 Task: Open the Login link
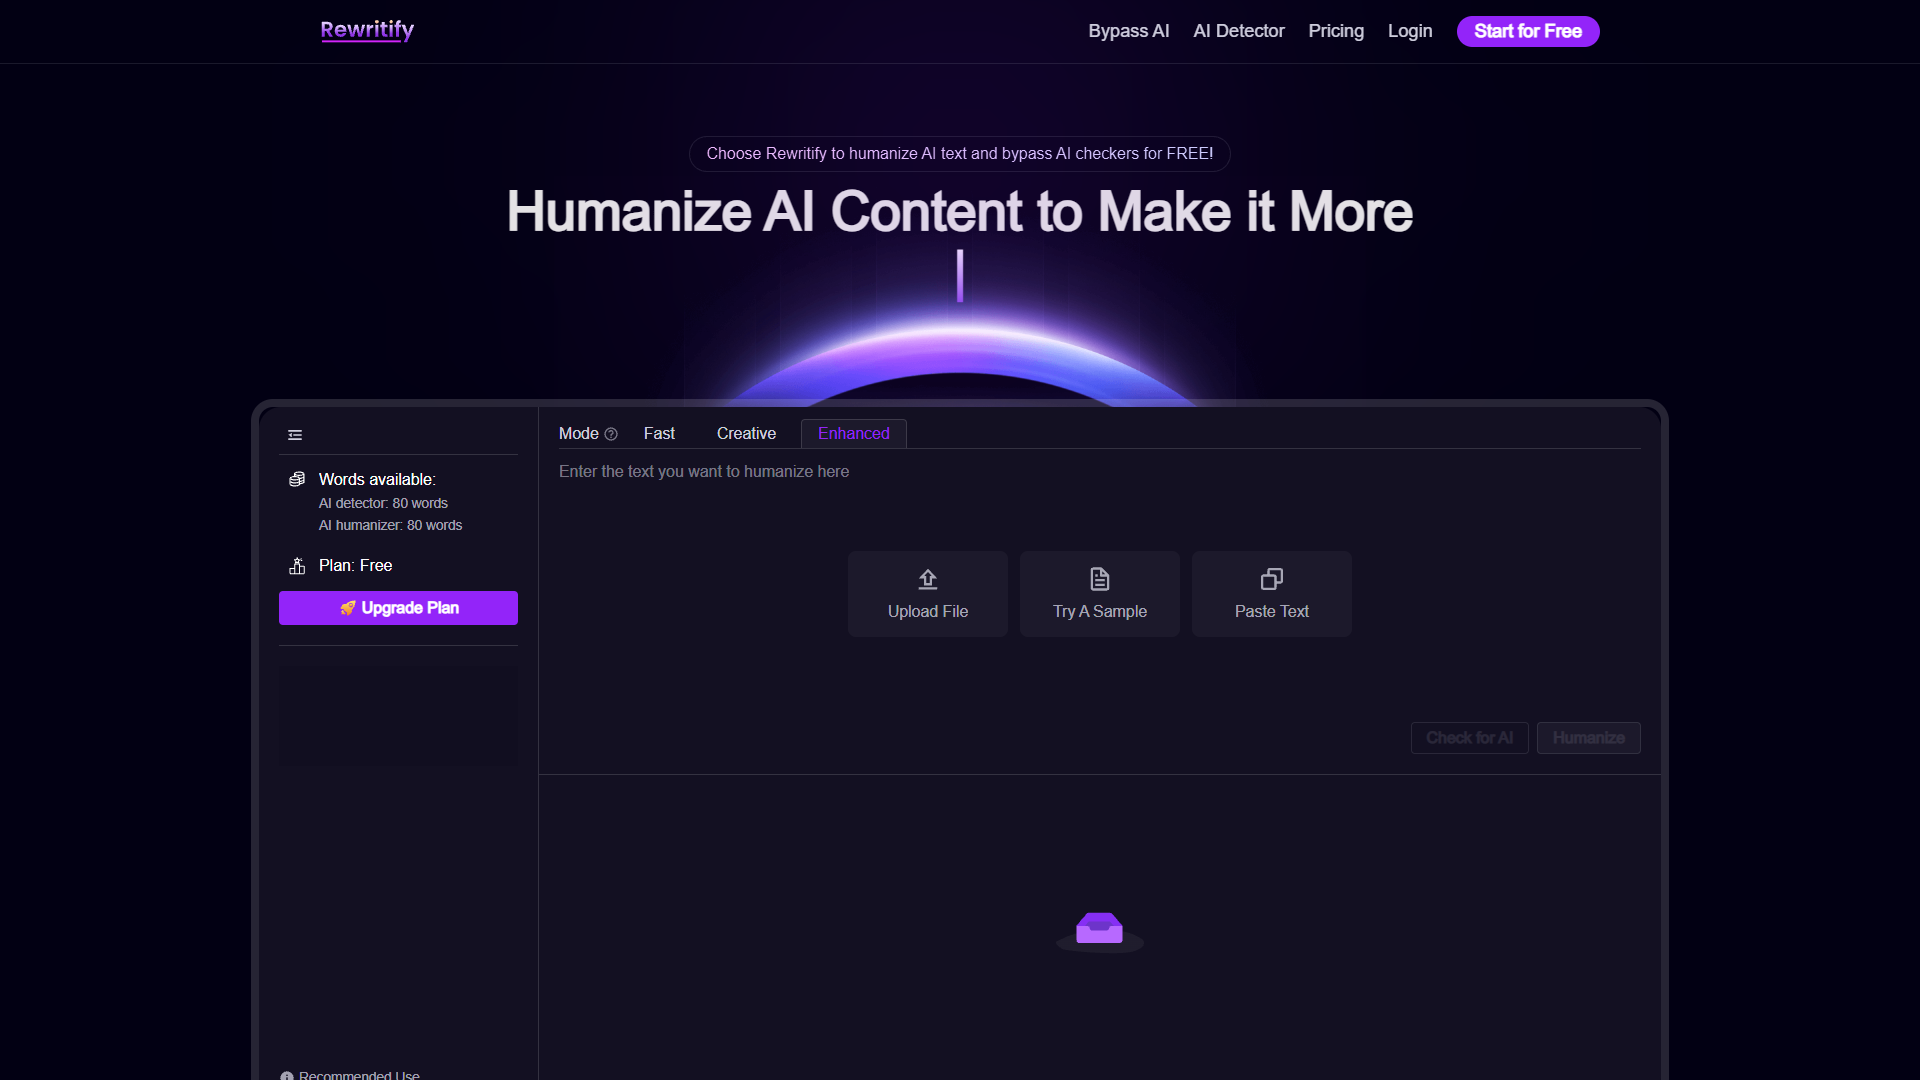pos(1410,31)
